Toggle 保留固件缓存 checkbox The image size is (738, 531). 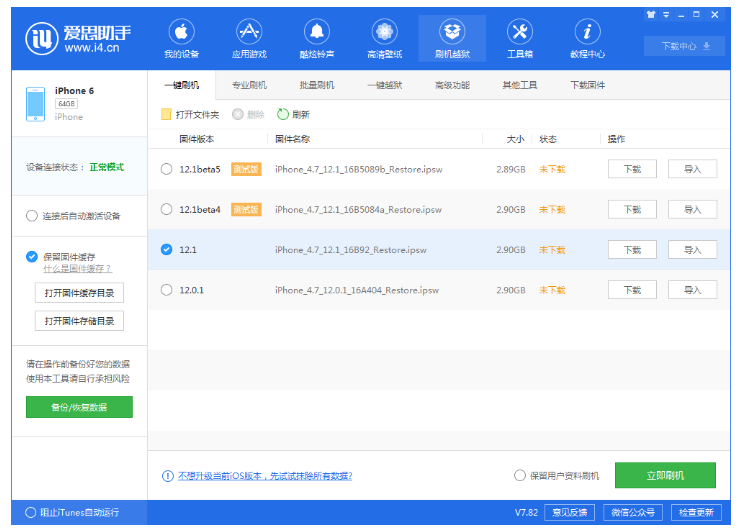click(x=32, y=257)
